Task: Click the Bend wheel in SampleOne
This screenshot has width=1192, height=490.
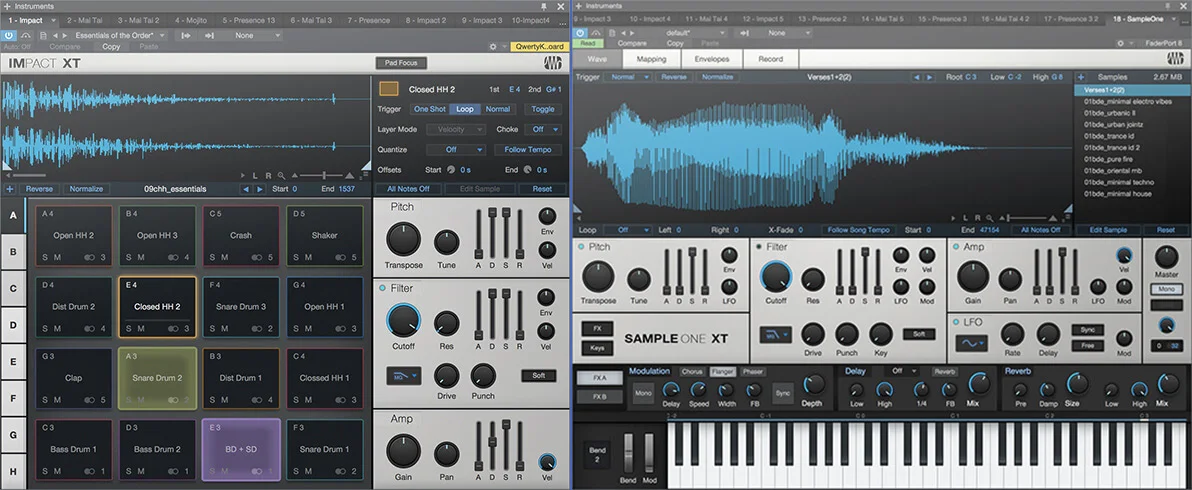Action: (x=628, y=454)
